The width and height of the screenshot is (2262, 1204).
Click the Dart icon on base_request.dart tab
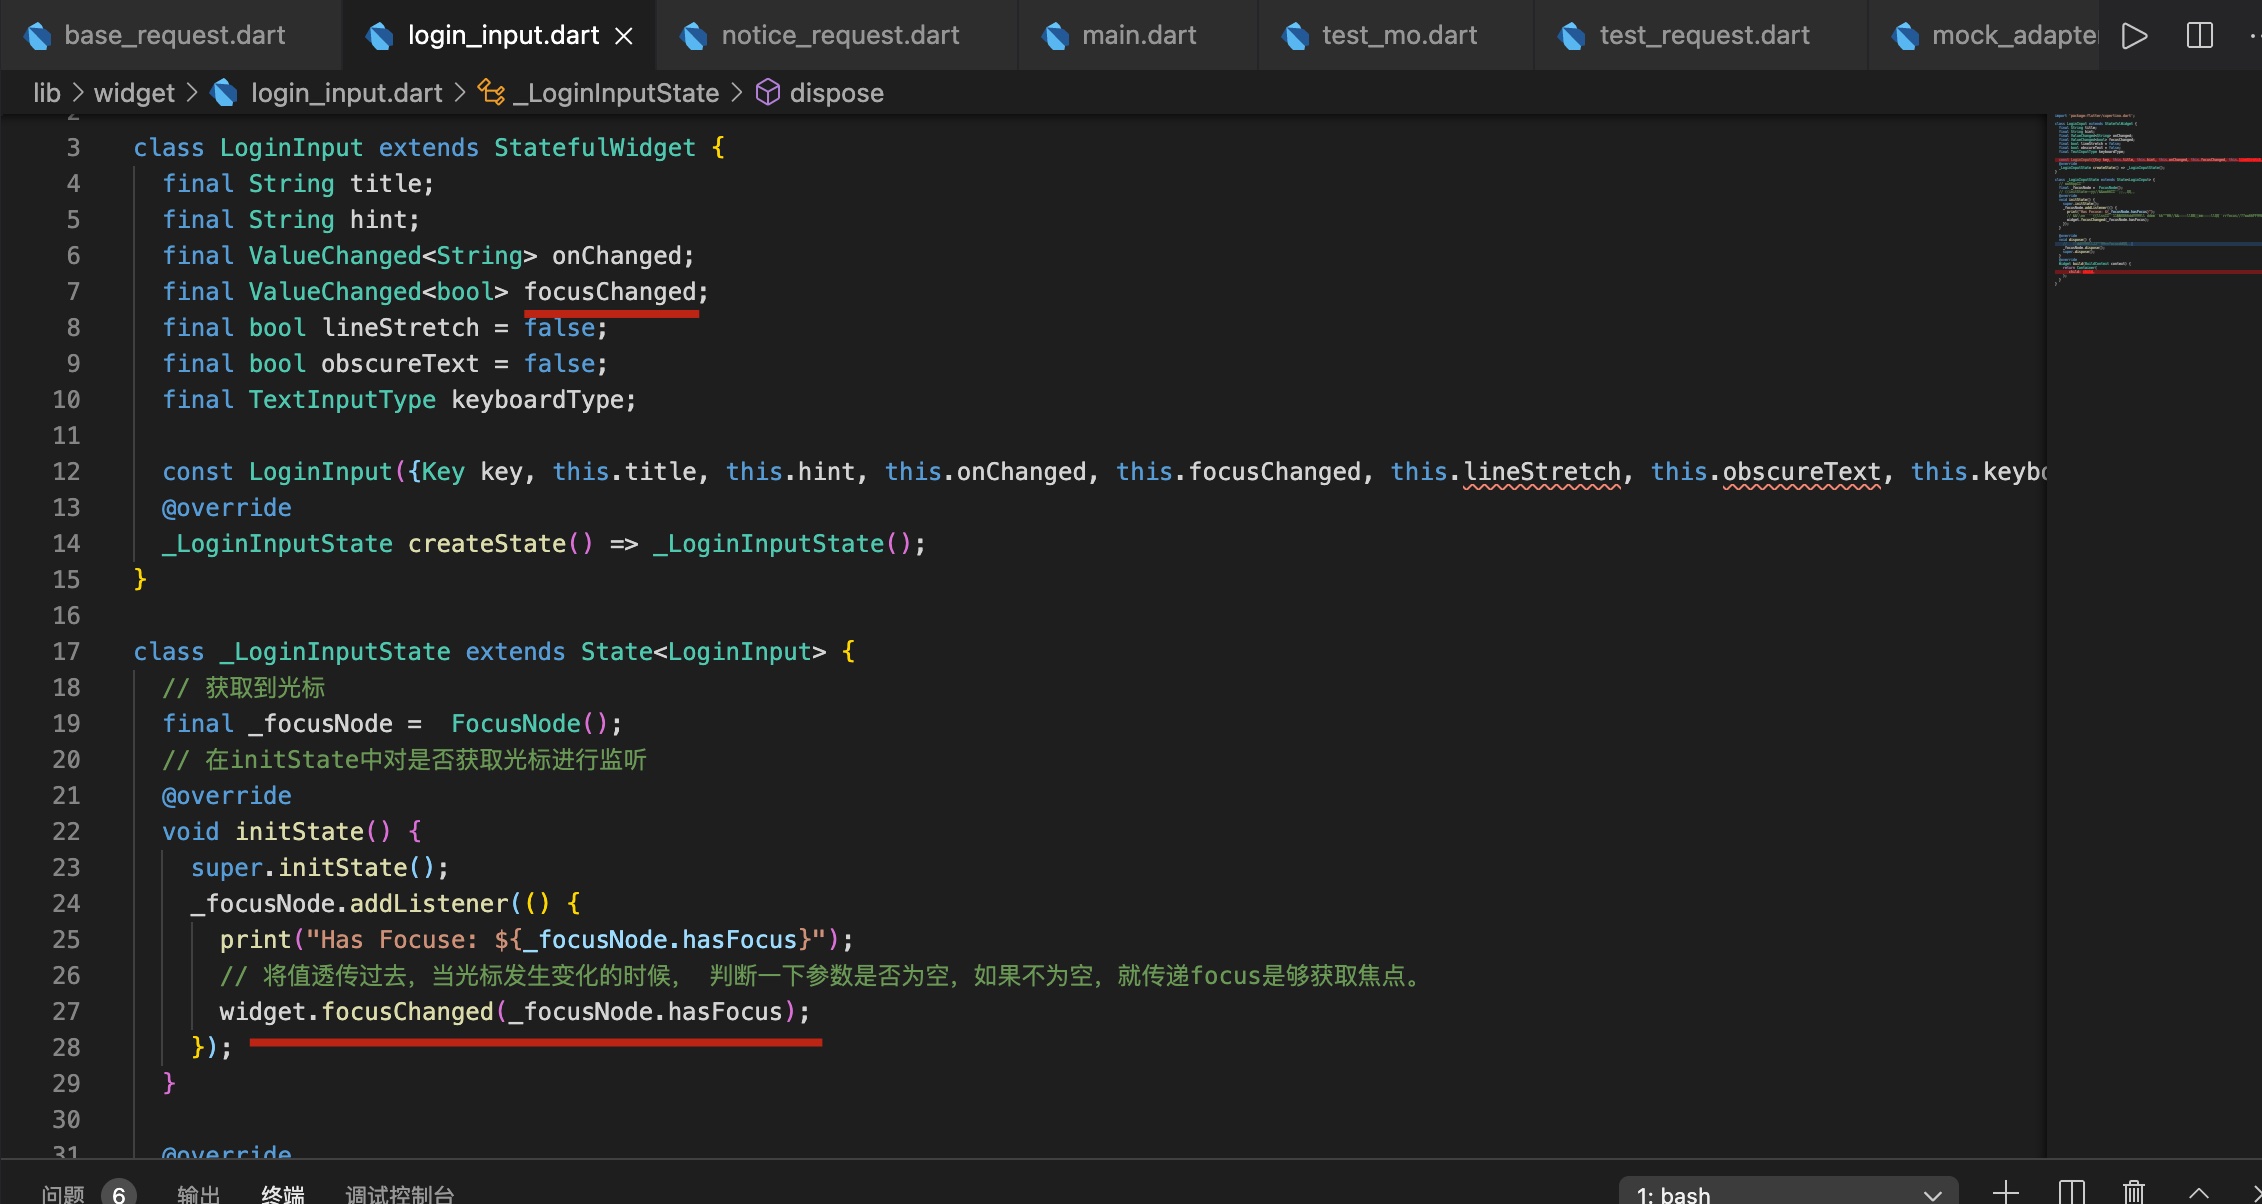pos(37,36)
